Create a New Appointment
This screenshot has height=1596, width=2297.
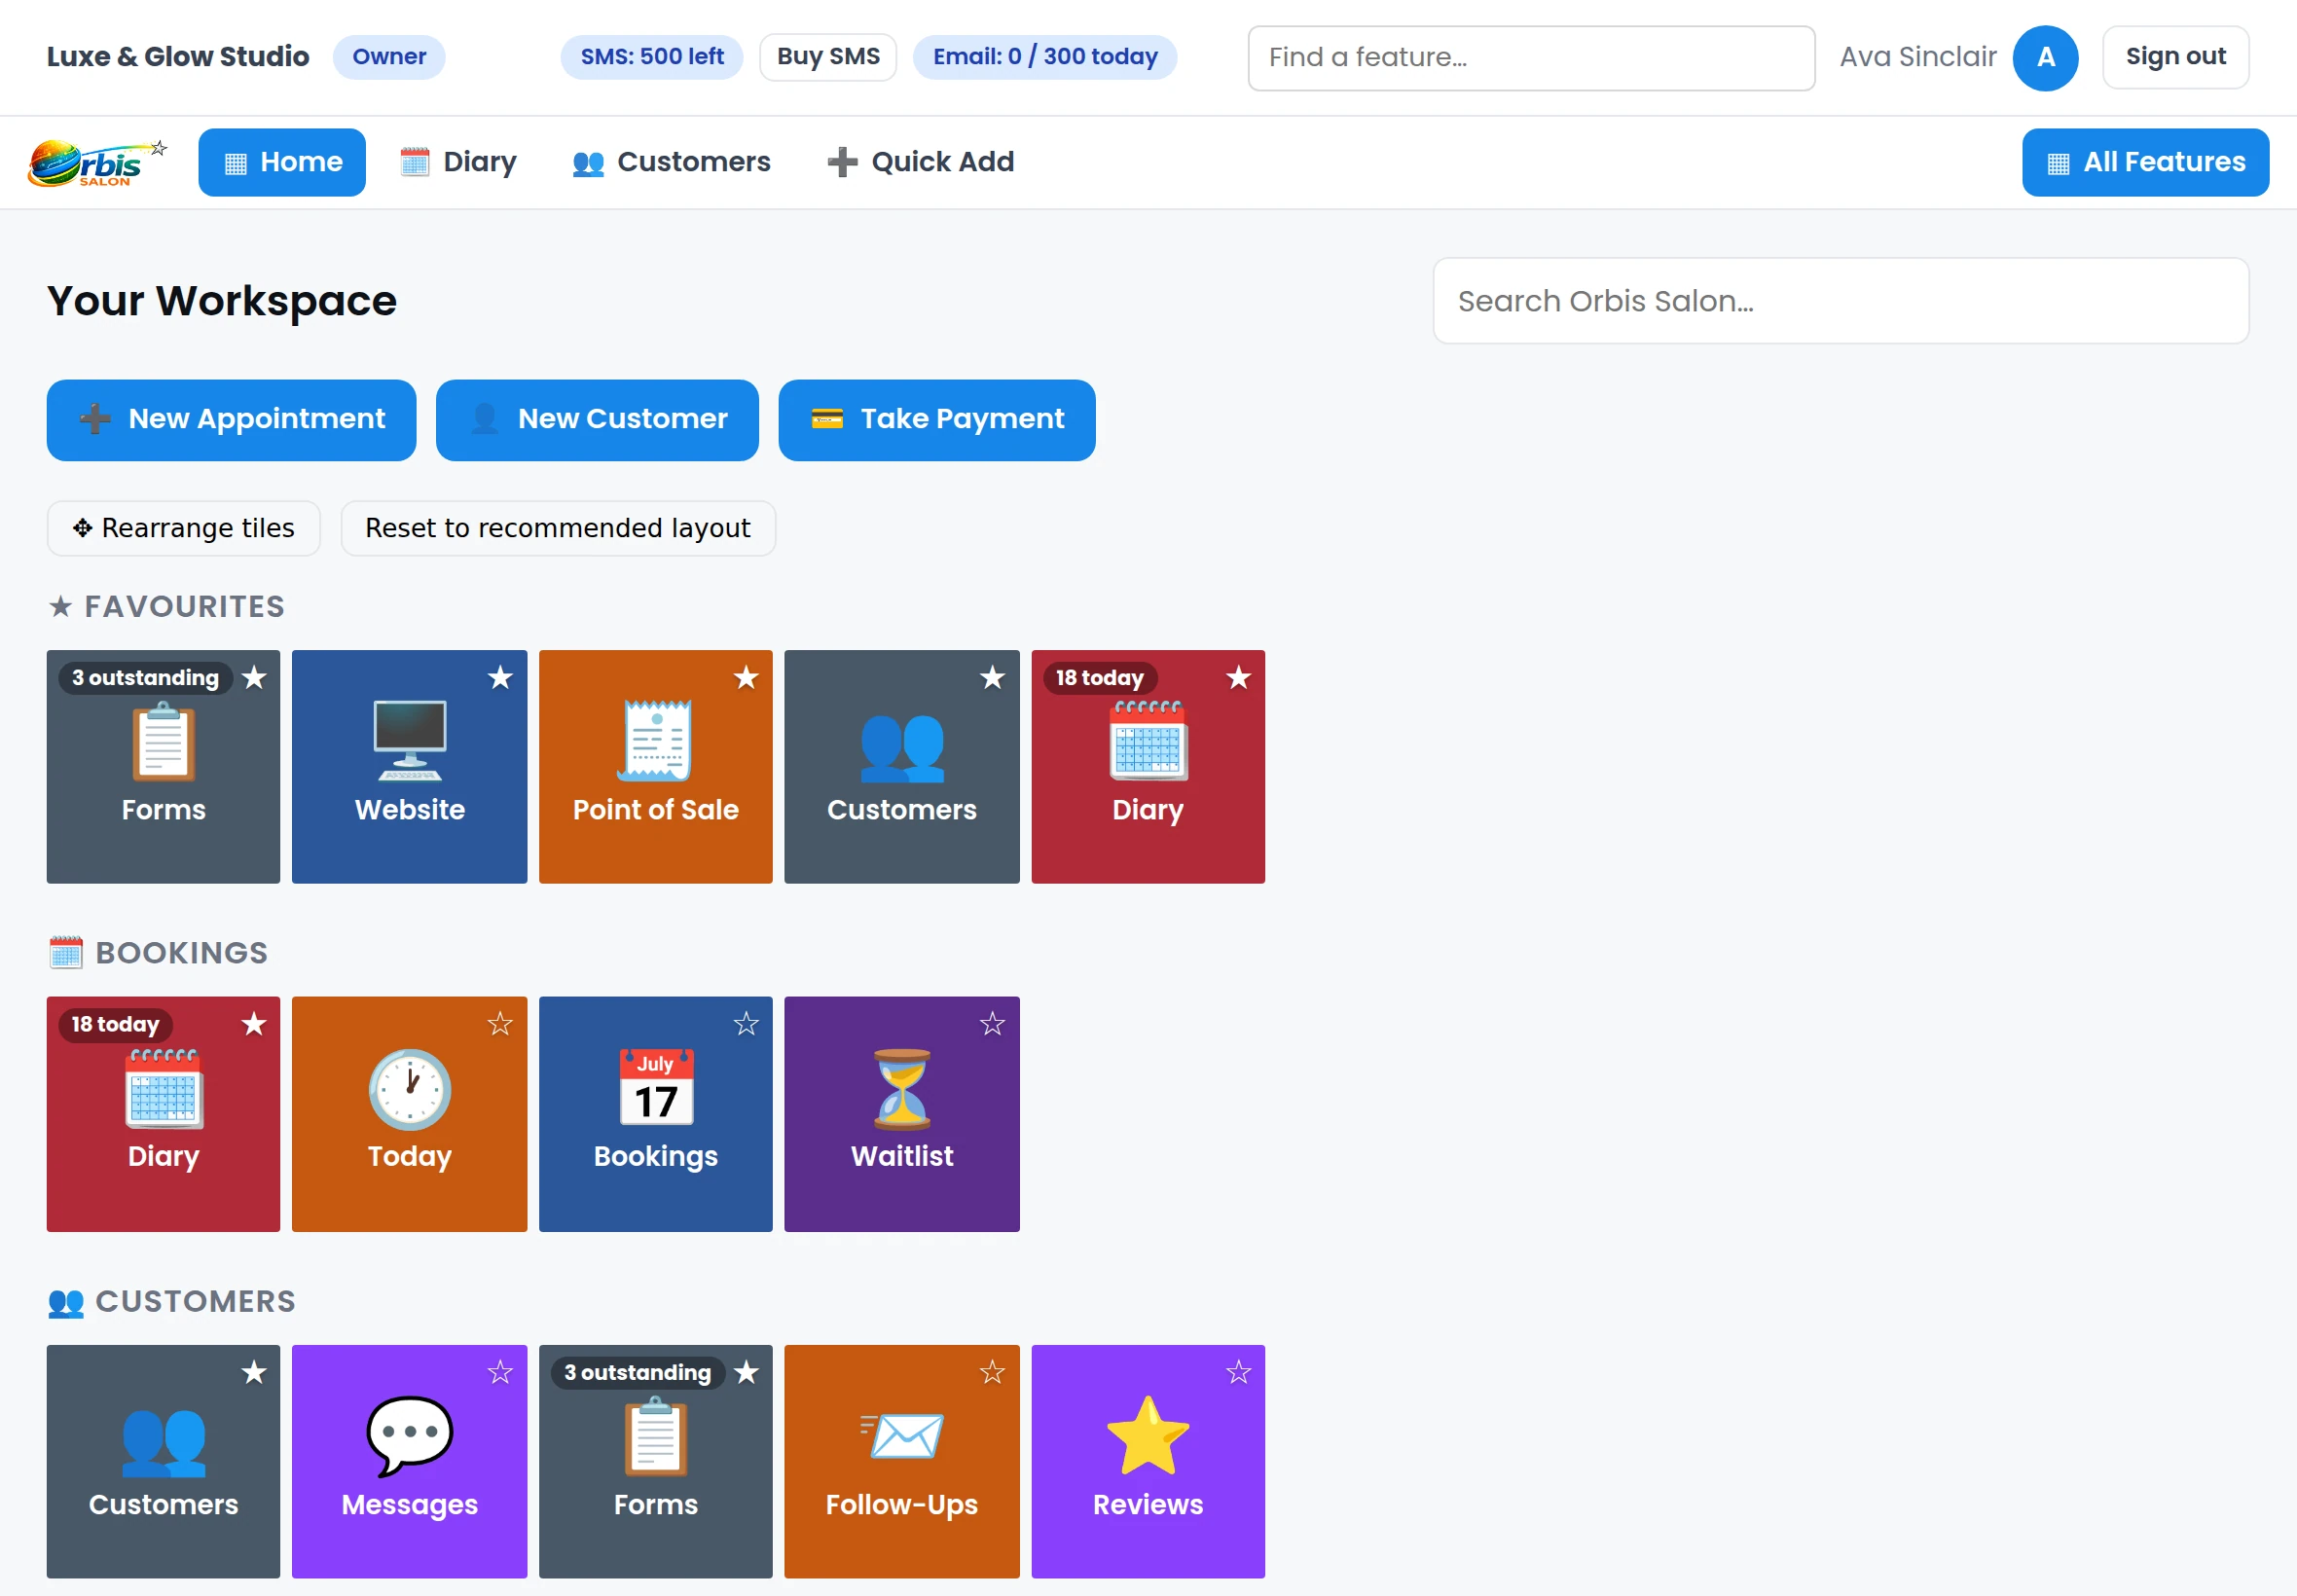tap(231, 419)
